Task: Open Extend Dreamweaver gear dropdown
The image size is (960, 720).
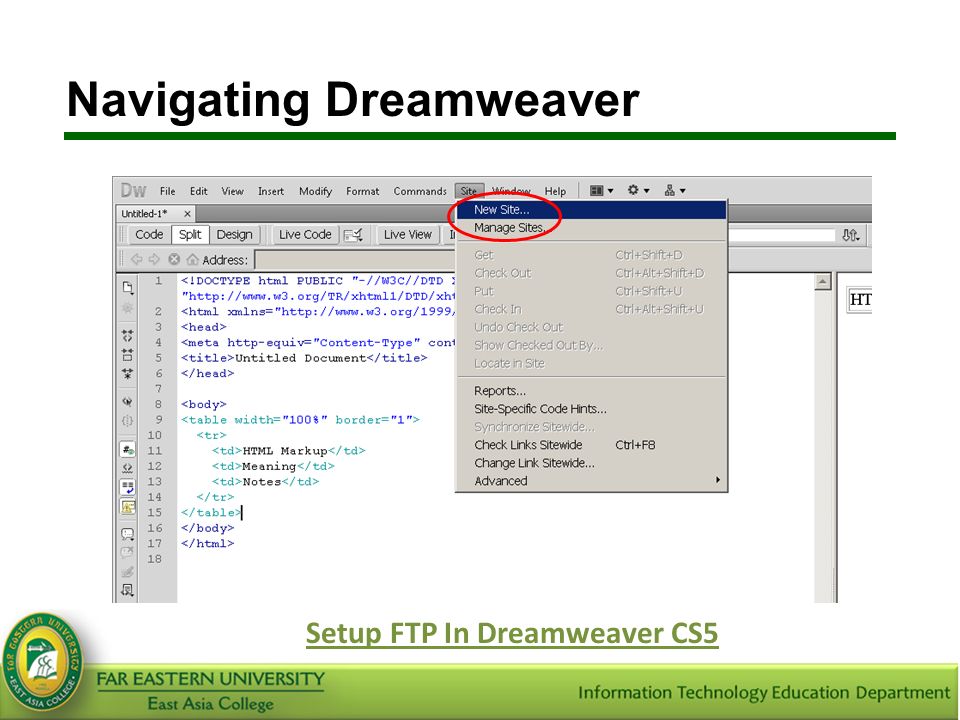Action: click(639, 190)
